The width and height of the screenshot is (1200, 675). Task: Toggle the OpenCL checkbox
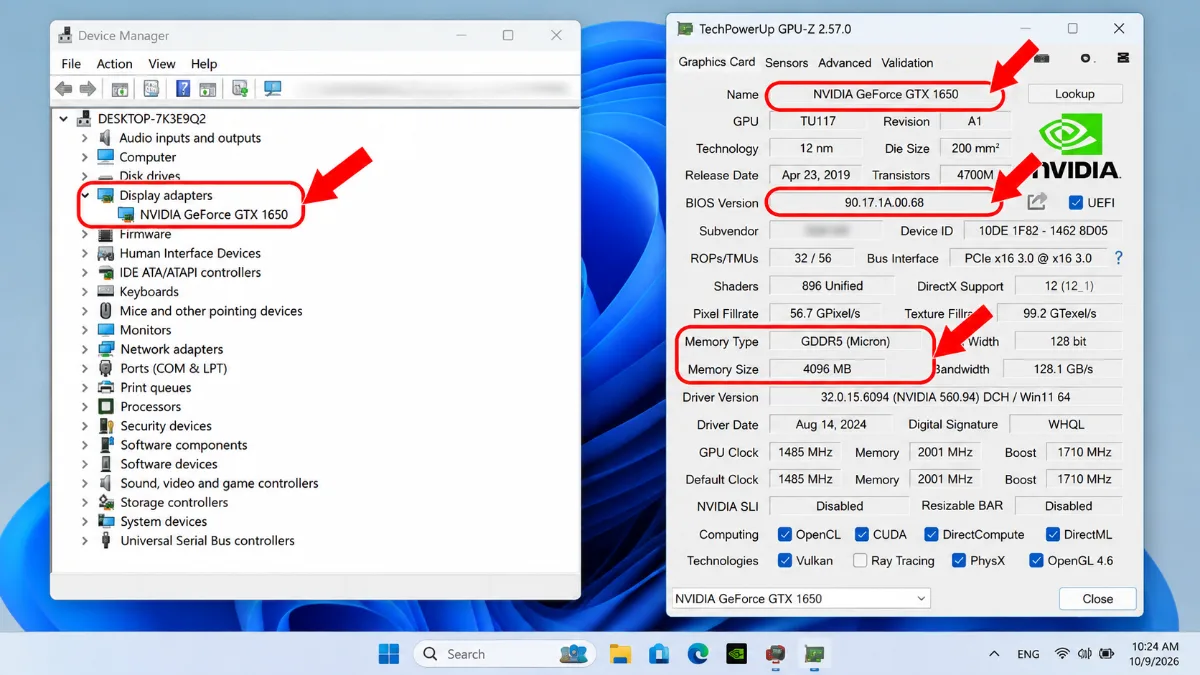[785, 535]
